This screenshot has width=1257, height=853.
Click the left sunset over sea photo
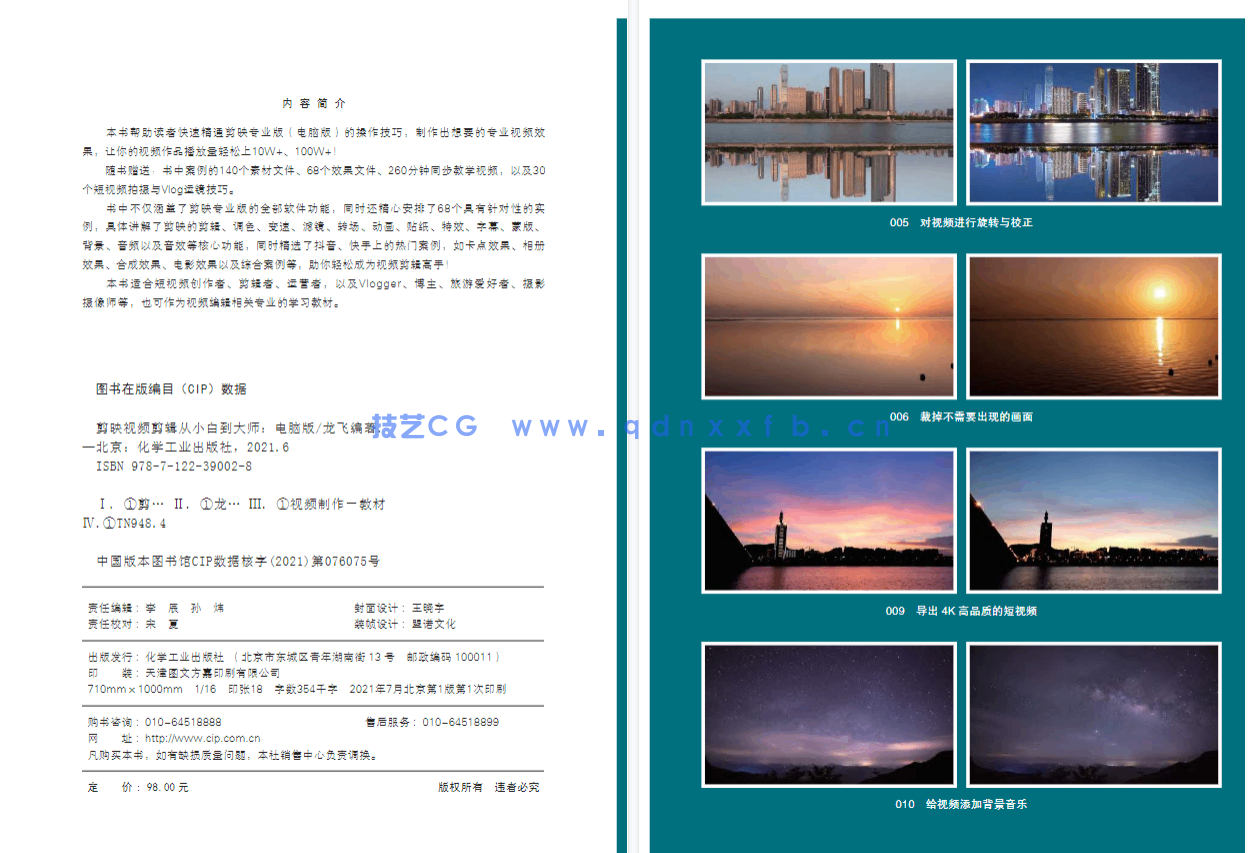(x=828, y=325)
